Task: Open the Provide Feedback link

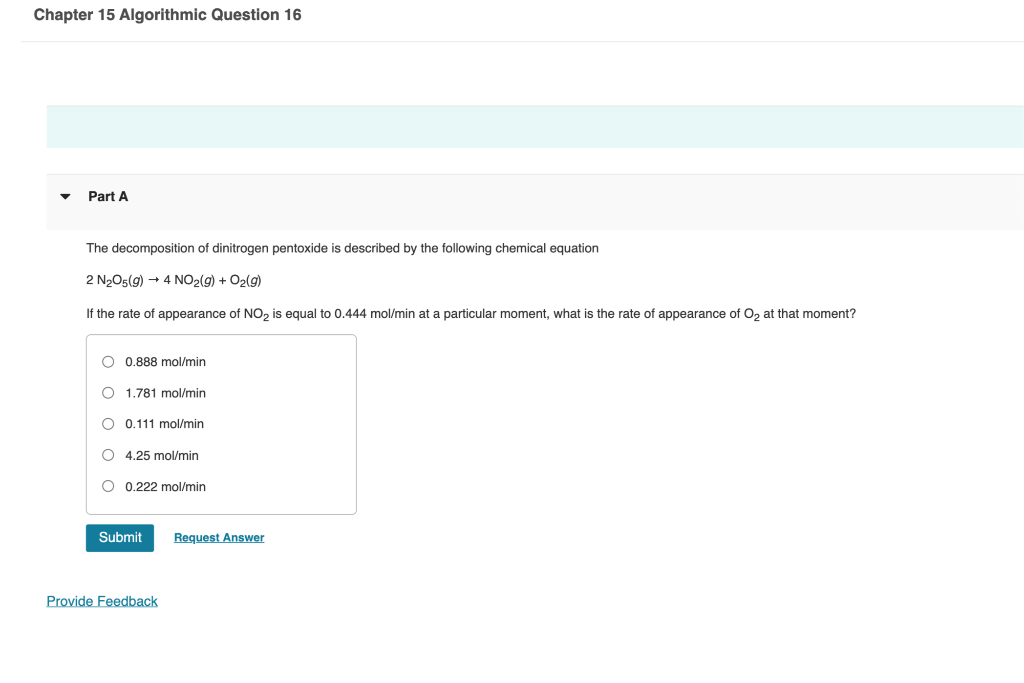Action: click(102, 600)
